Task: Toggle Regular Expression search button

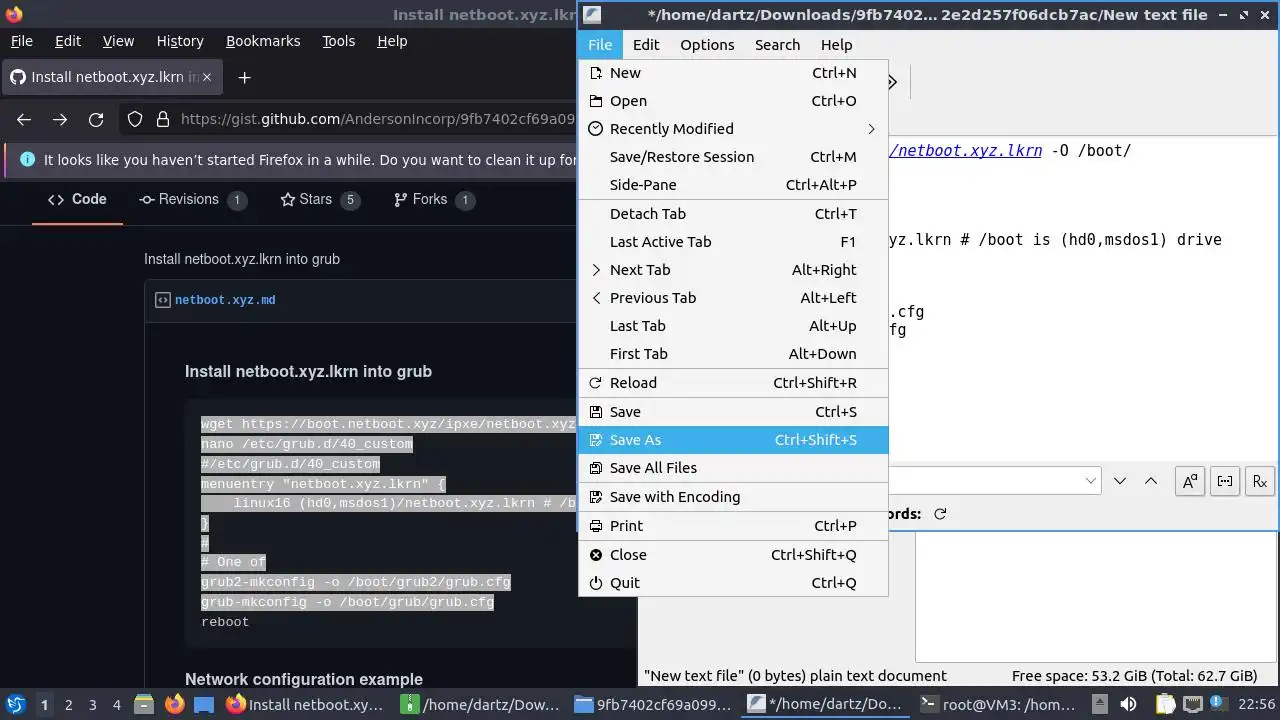Action: coord(1260,481)
